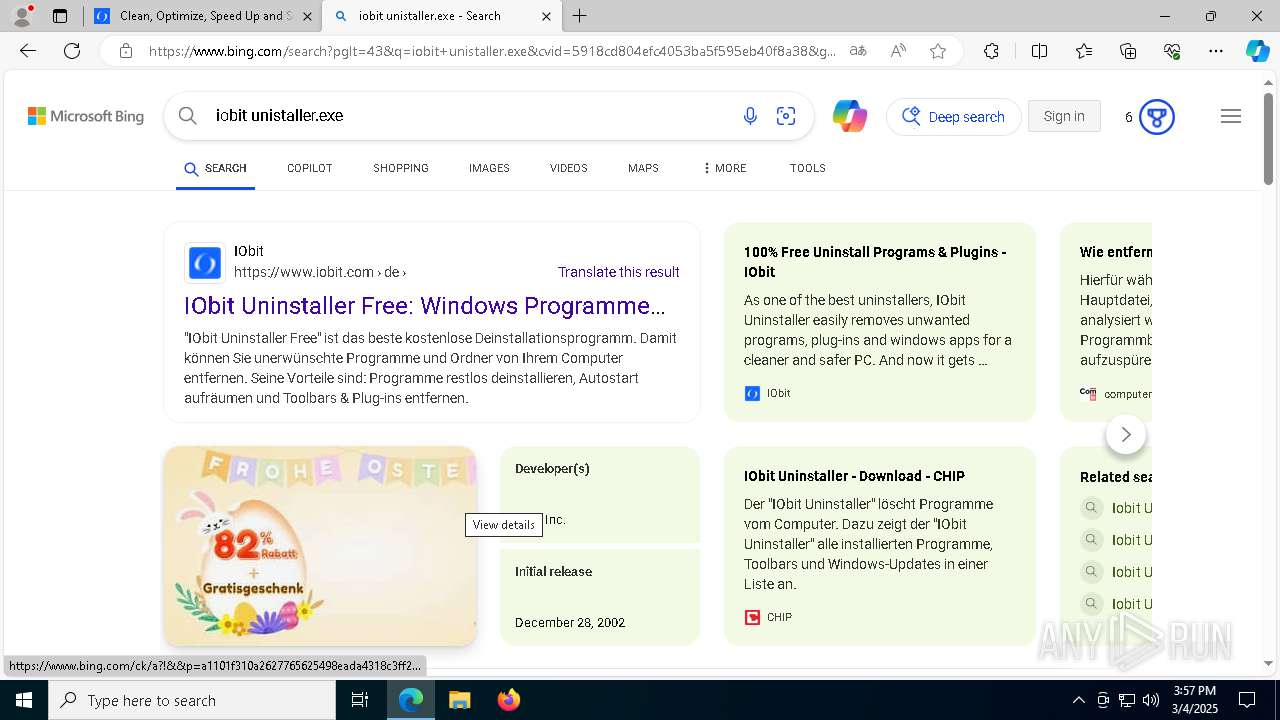Click the Bing search magnifier icon
This screenshot has width=1280, height=720.
(187, 116)
